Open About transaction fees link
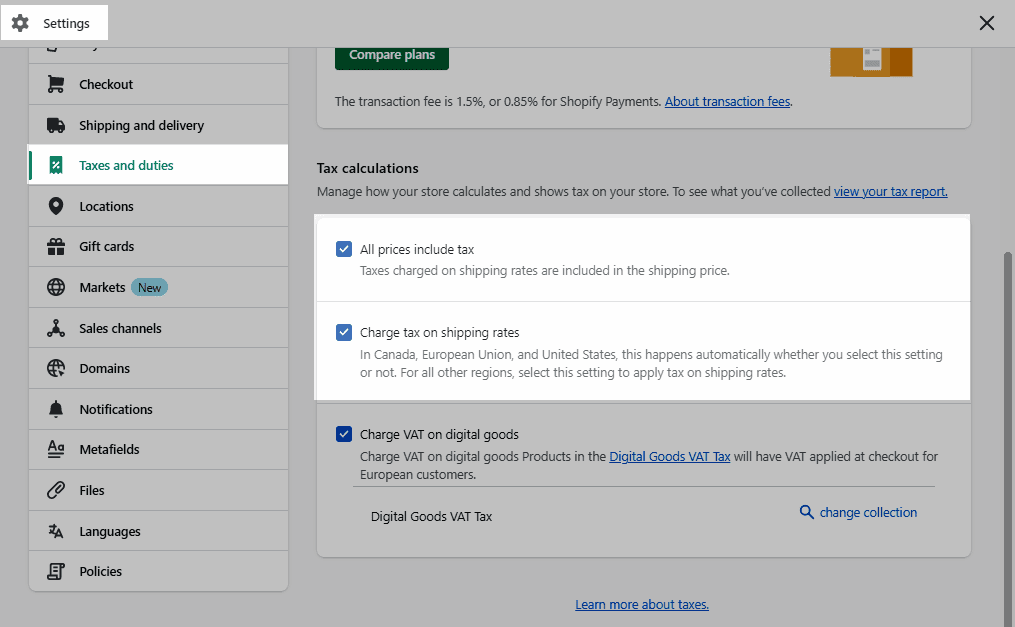The width and height of the screenshot is (1015, 627). click(728, 102)
